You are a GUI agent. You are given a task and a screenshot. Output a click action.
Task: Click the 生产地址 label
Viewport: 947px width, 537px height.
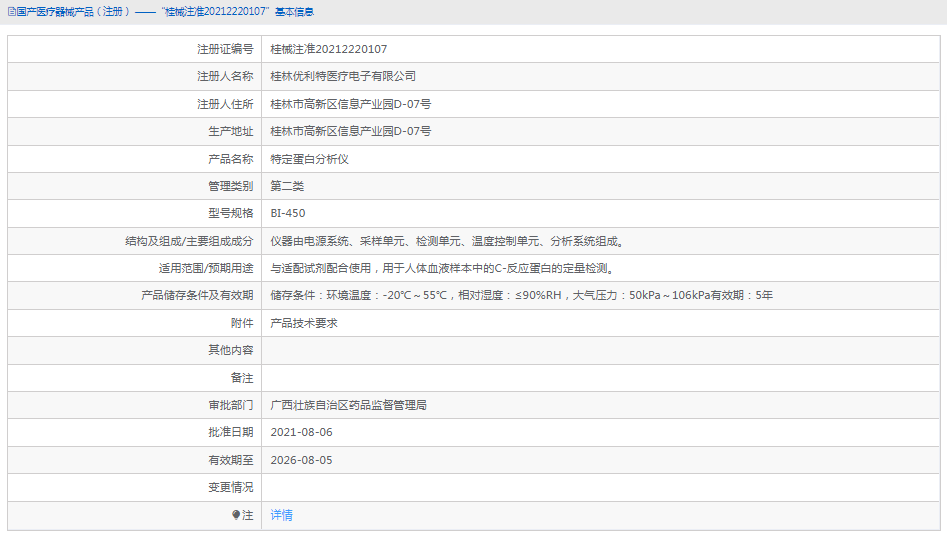(x=231, y=131)
